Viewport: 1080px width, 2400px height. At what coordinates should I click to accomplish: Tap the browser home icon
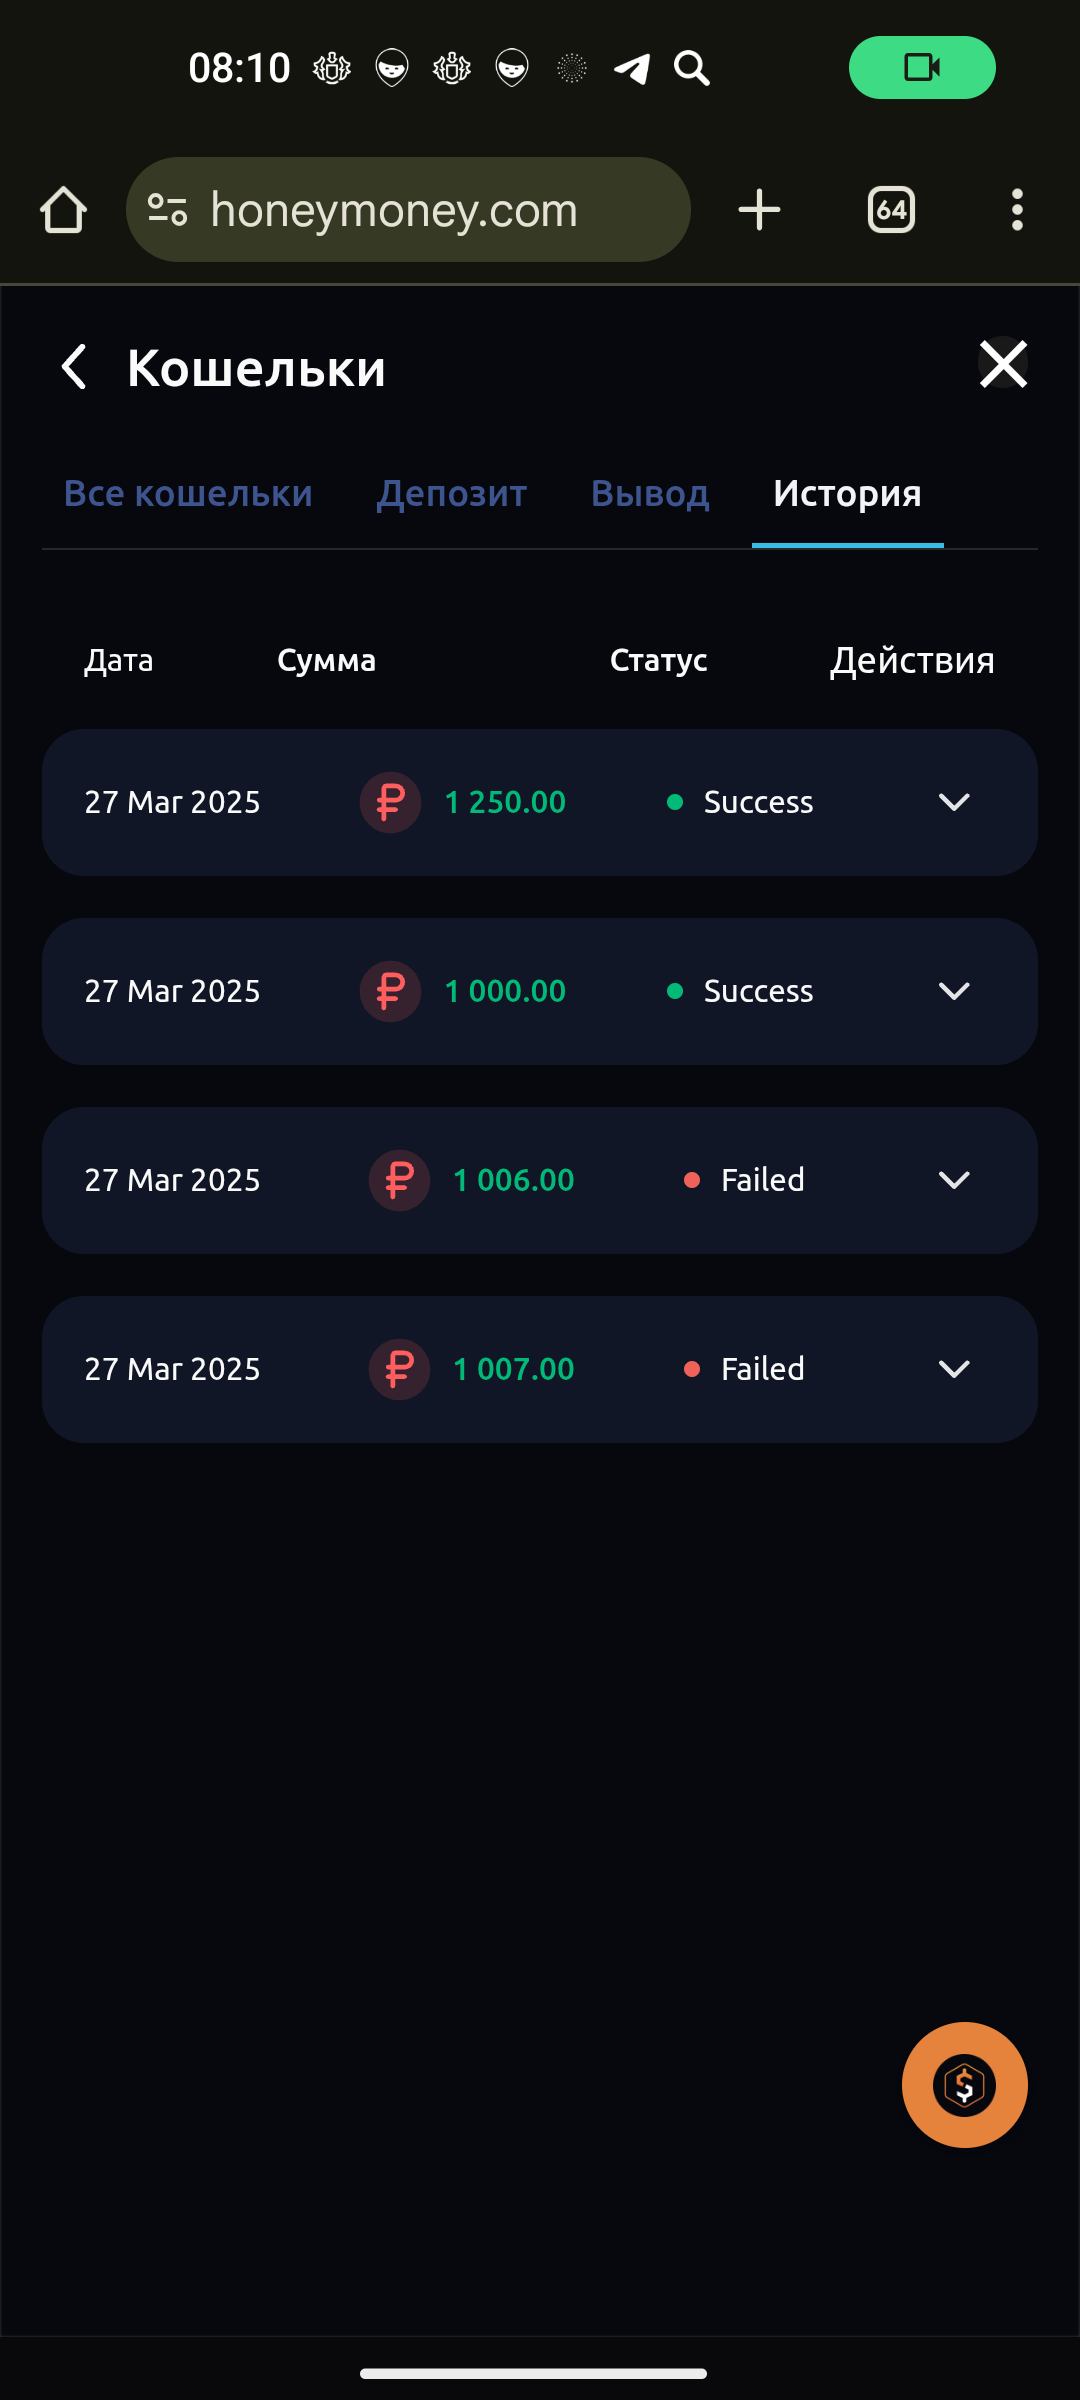[63, 210]
